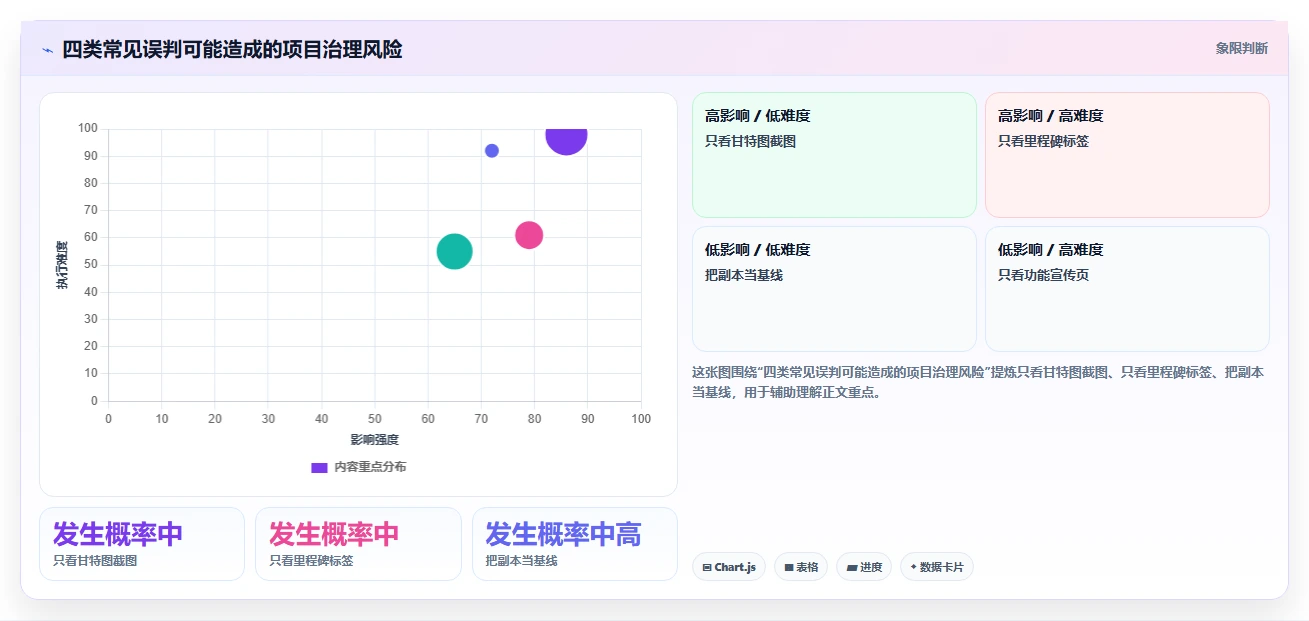Open the 高影响 / 高难度 quadrant card
The height and width of the screenshot is (621, 1309).
[x=1127, y=155]
